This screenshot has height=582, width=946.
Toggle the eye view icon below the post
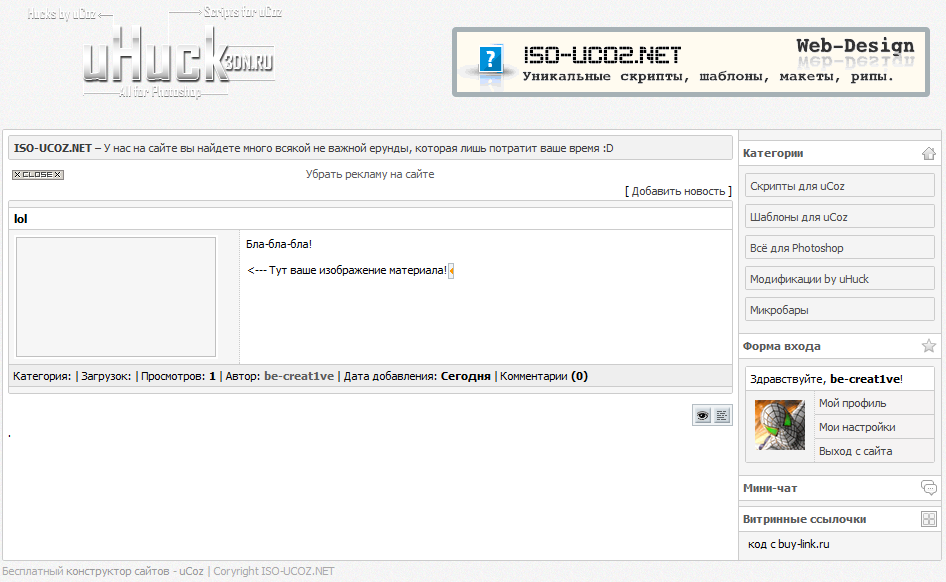point(703,415)
